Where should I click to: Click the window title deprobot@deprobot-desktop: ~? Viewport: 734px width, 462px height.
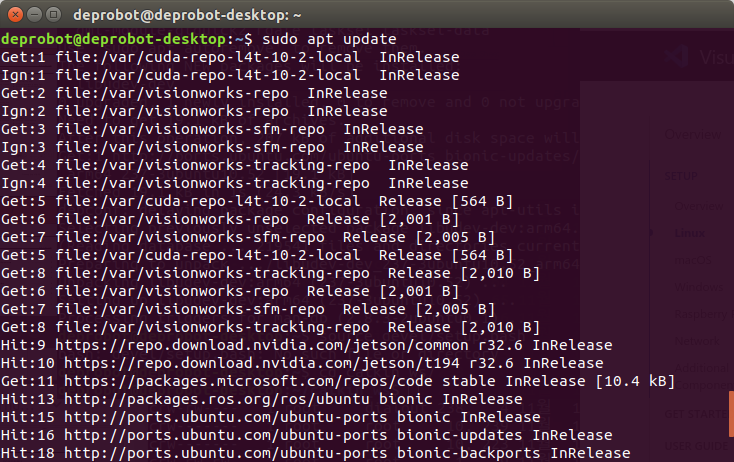(x=187, y=15)
